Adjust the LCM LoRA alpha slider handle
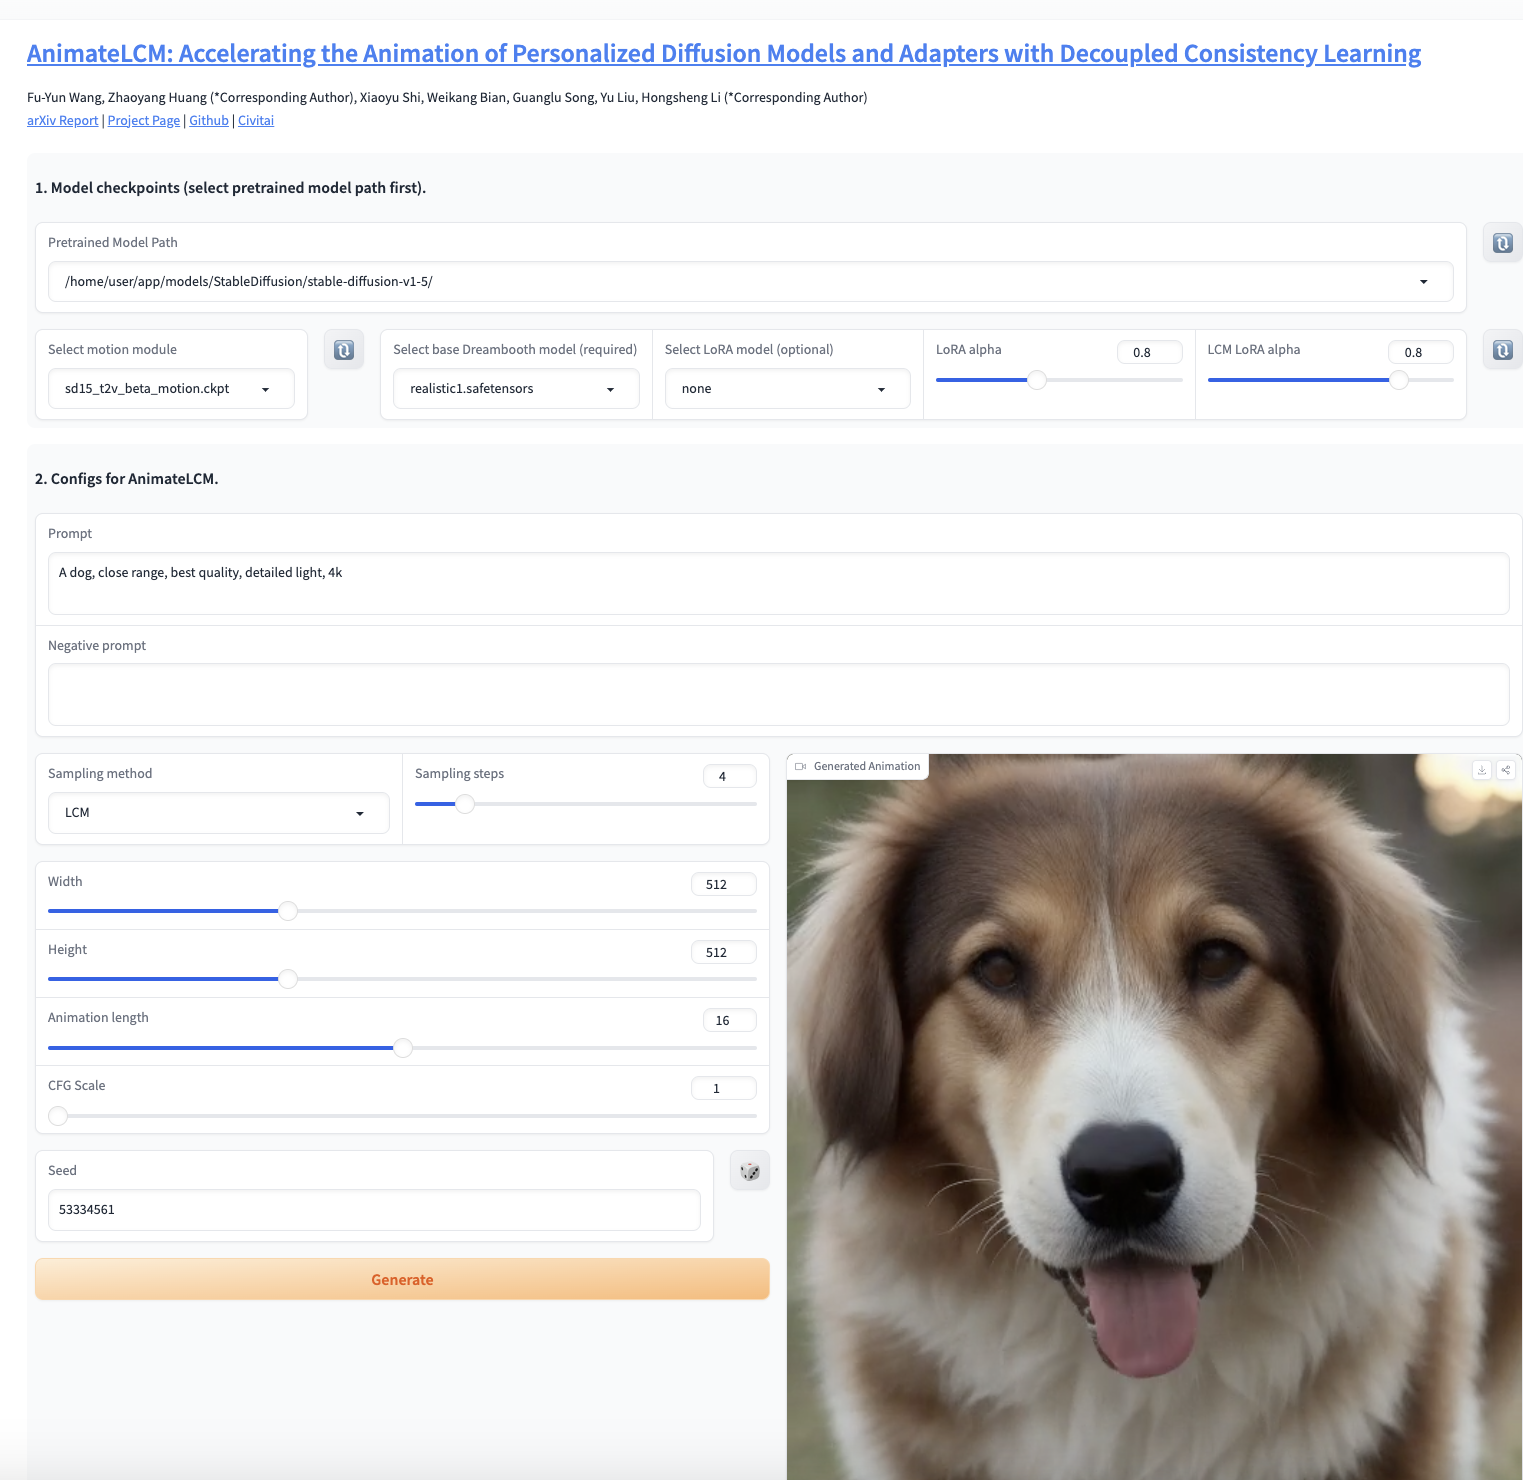The height and width of the screenshot is (1480, 1523). coord(1399,380)
